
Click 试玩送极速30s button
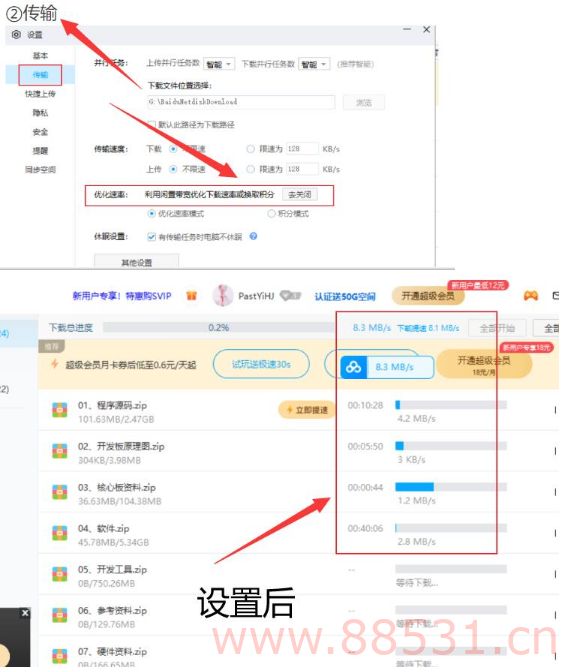pyautogui.click(x=261, y=364)
